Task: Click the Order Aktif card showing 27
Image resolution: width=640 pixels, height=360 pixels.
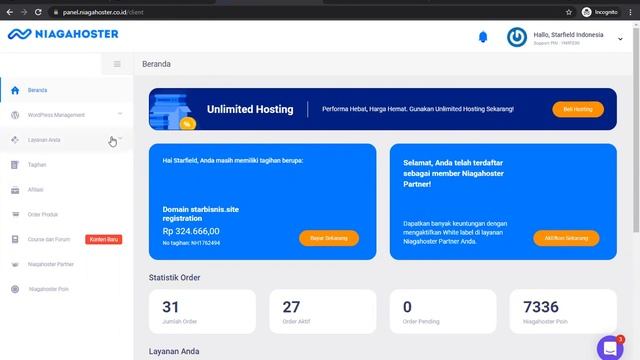Action: [323, 311]
